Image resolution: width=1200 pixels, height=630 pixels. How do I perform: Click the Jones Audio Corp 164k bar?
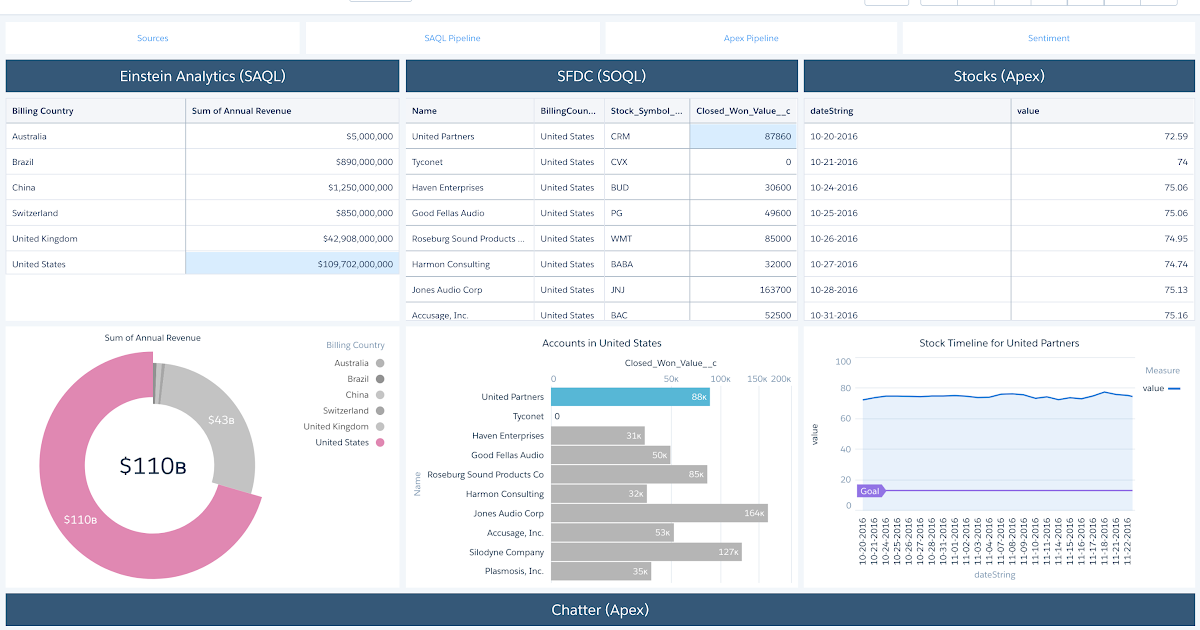[659, 513]
